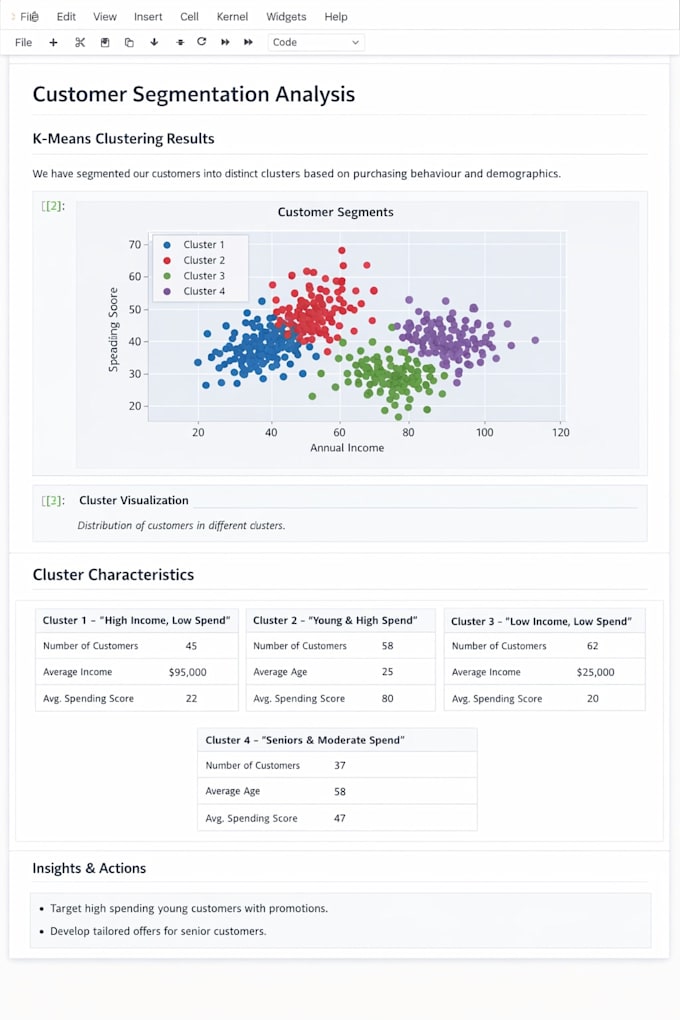Cut the selected cell with the scissors icon
The height and width of the screenshot is (1020, 680).
point(80,42)
